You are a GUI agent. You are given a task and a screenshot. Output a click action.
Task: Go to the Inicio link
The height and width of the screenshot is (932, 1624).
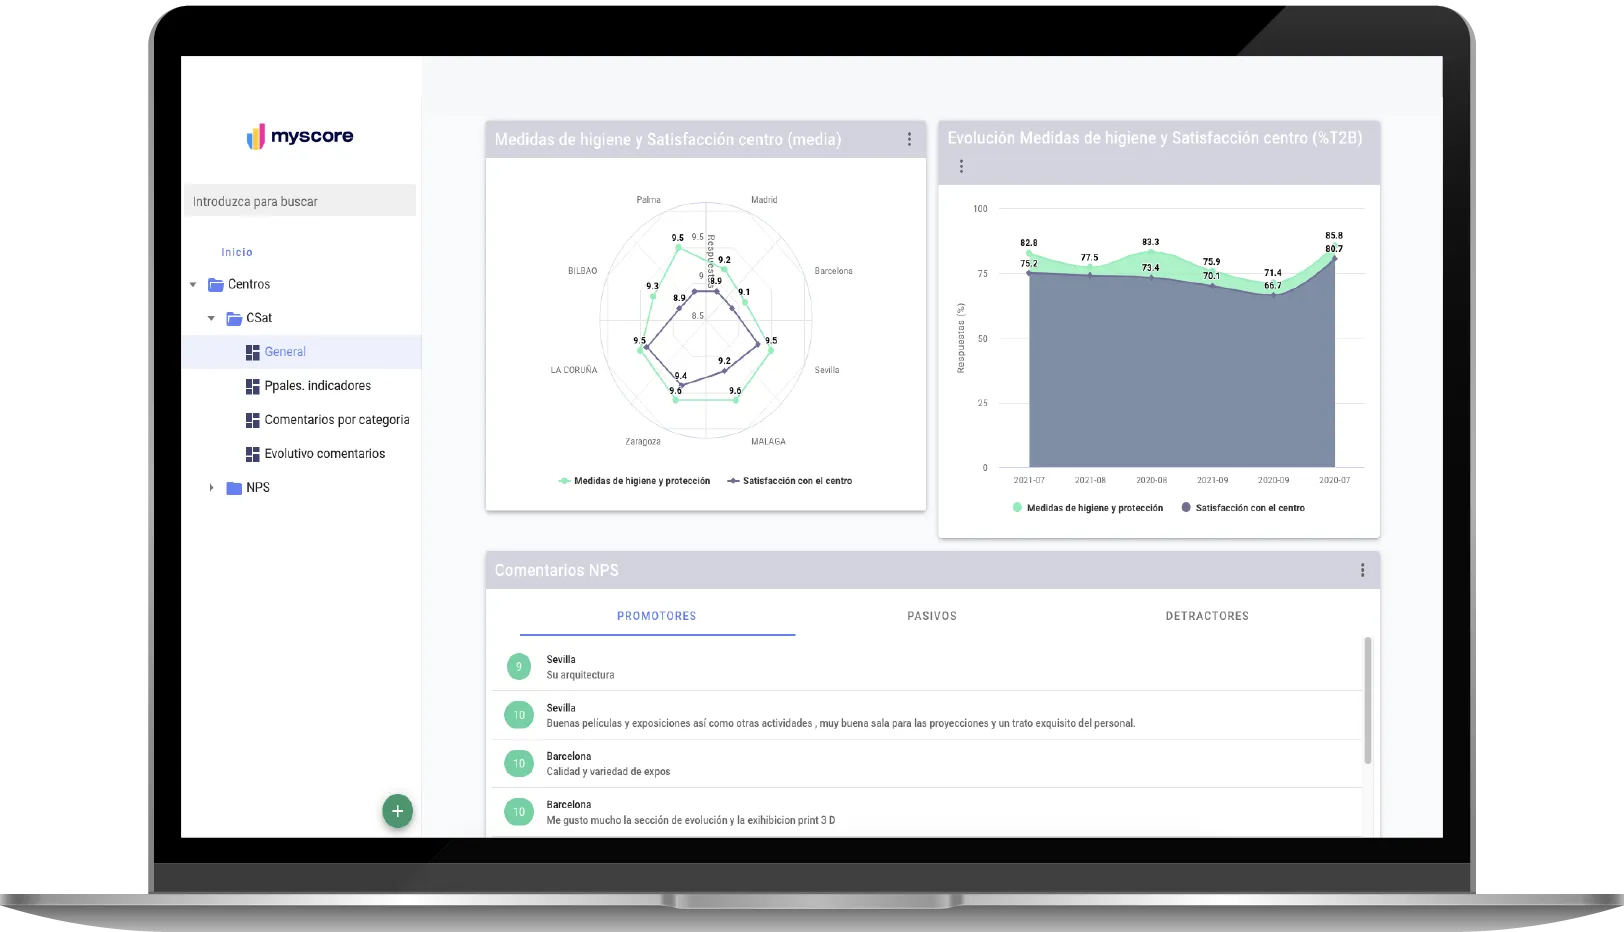237,252
